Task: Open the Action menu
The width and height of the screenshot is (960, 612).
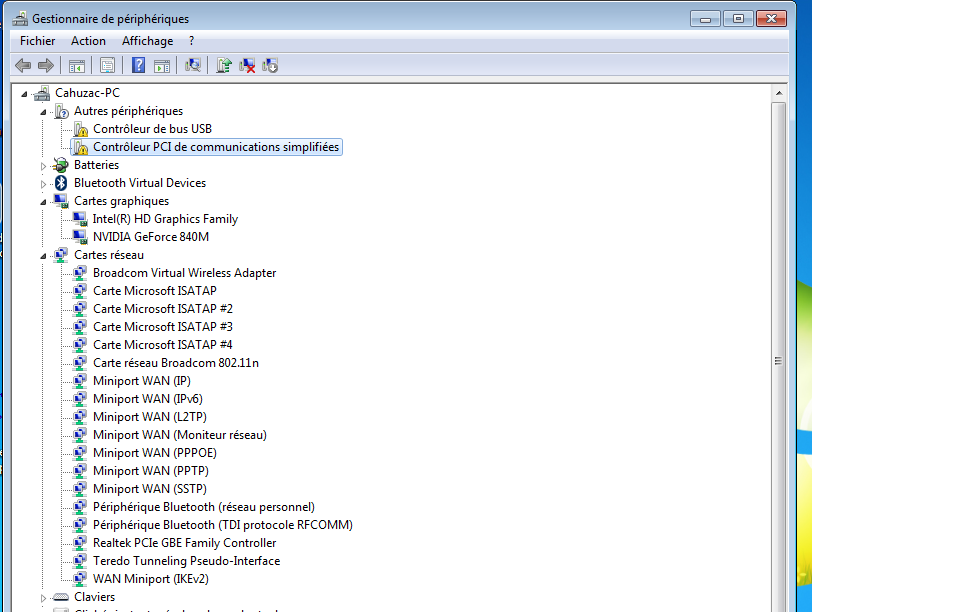Action: (x=88, y=41)
